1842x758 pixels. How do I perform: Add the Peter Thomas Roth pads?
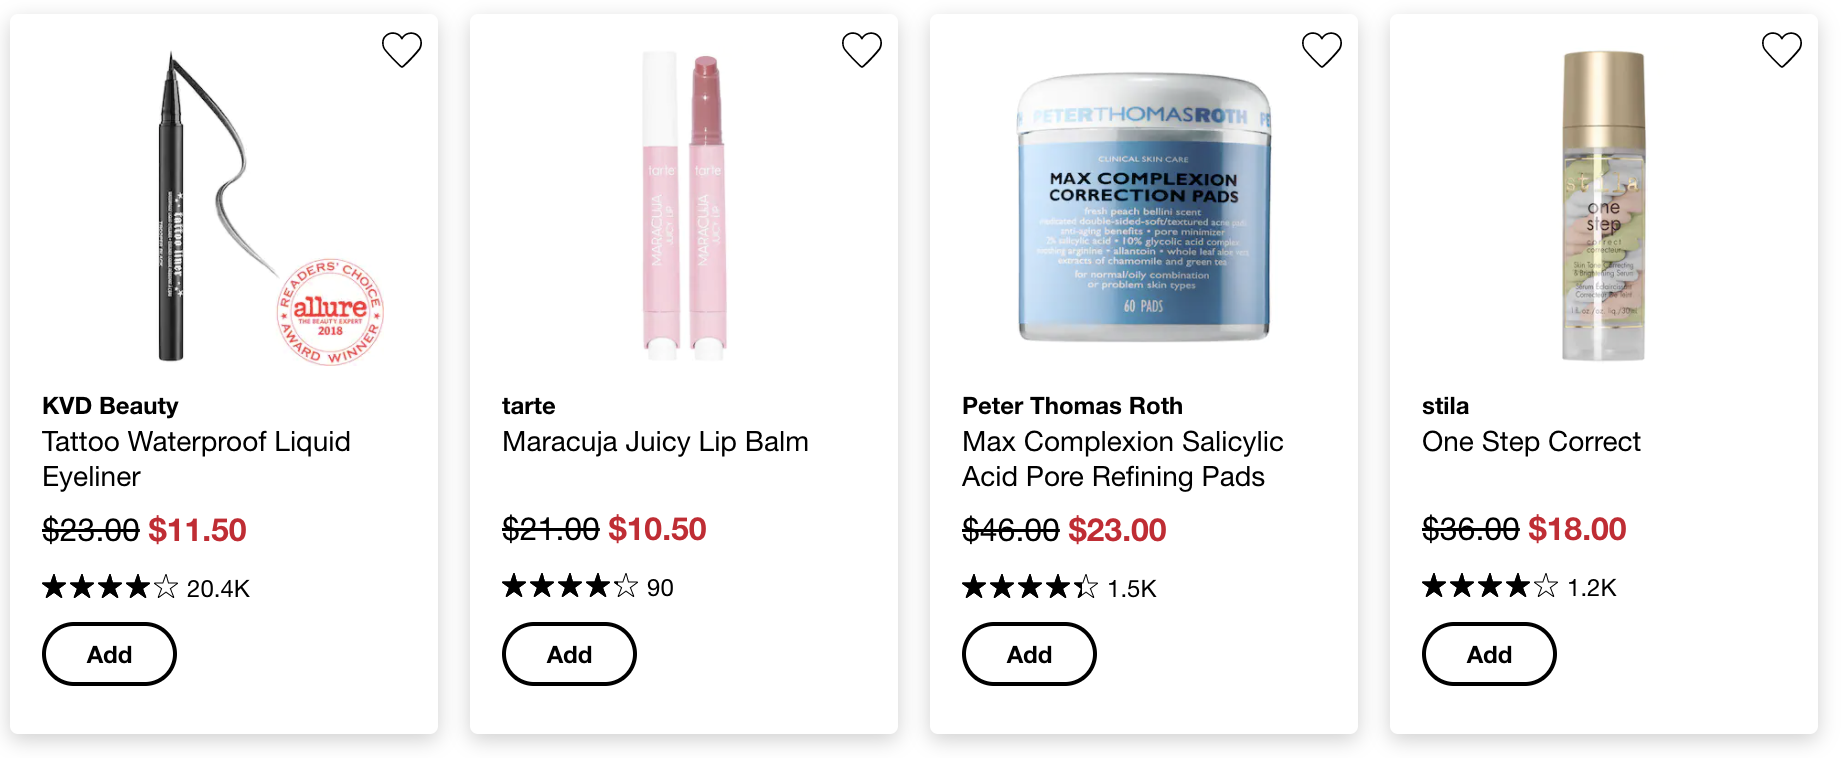point(1029,654)
